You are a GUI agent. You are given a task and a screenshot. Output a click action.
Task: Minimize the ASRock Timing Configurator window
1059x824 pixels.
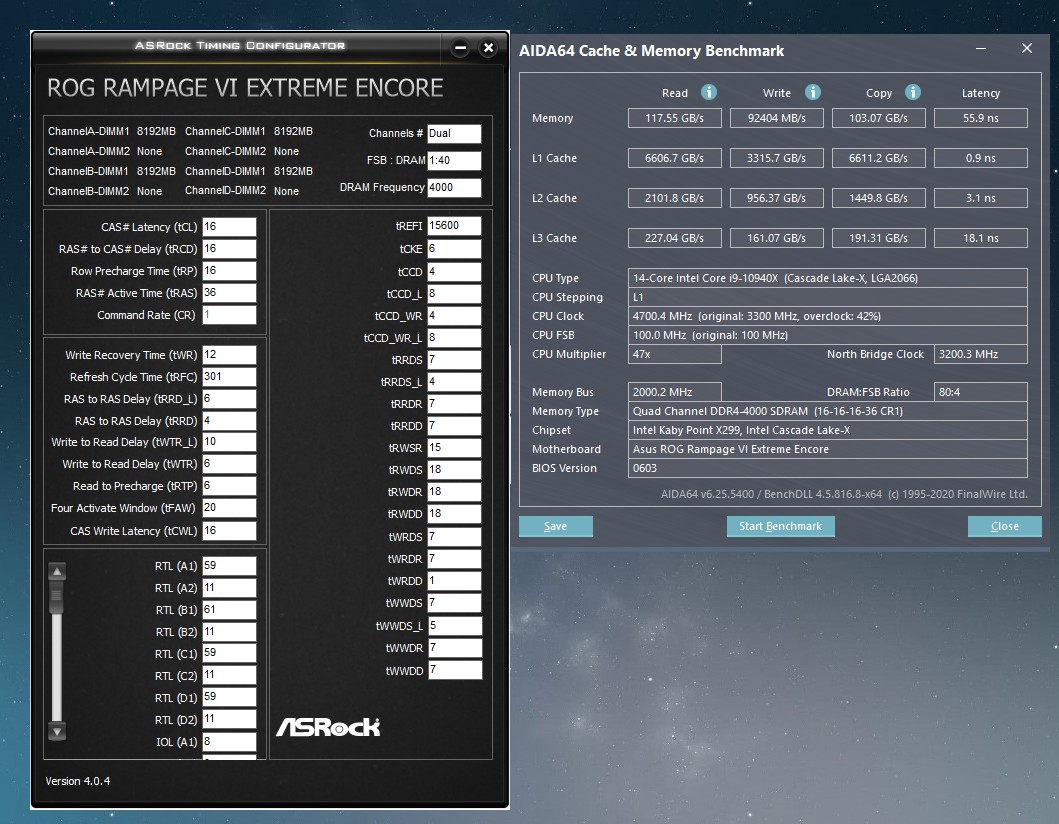(x=461, y=48)
